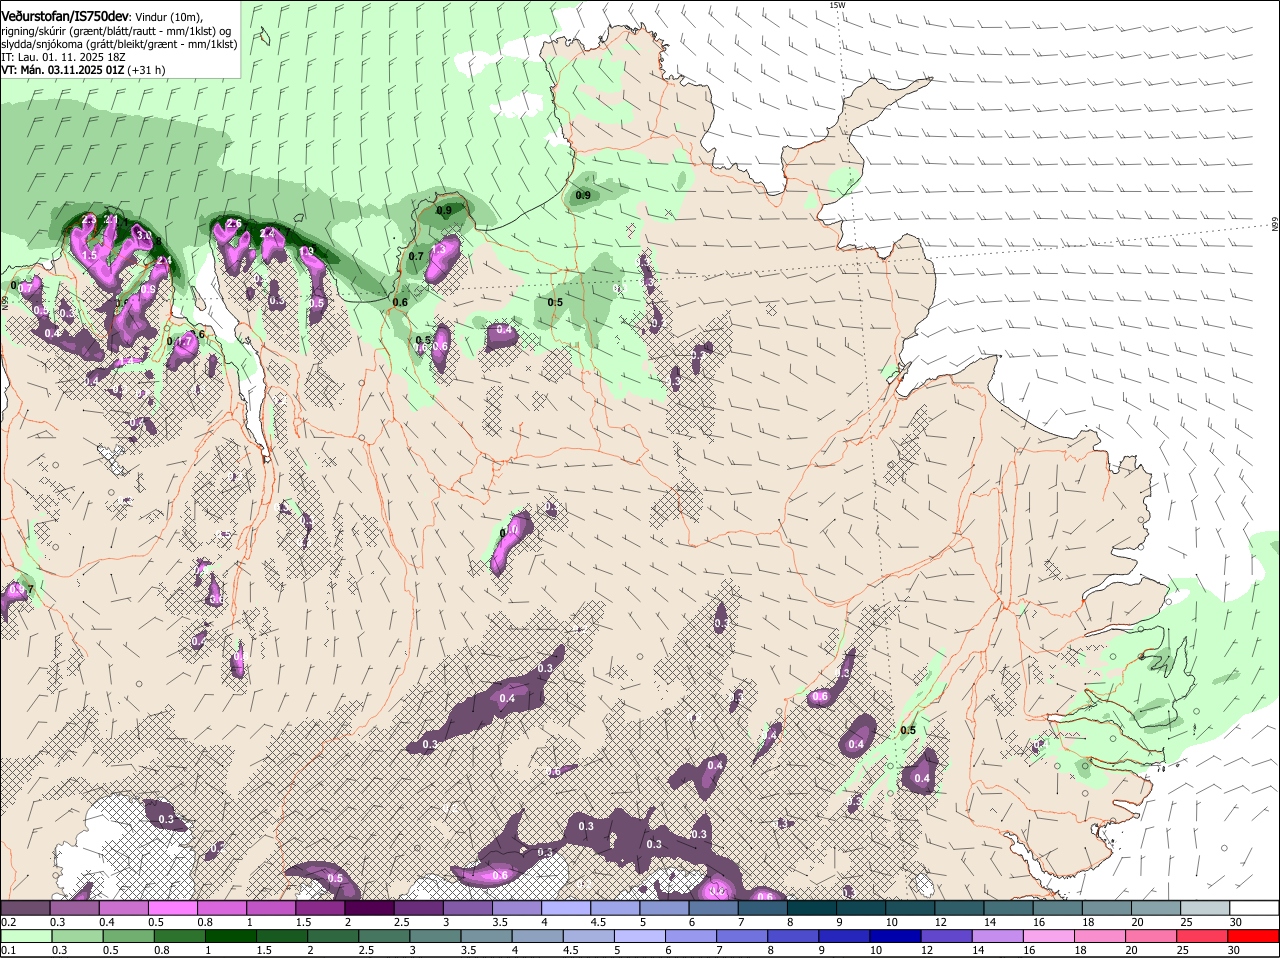Viewport: 1280px width, 958px height.
Task: Pick the lower rain legend swatch between 3.5 and 4
Action: coord(488,936)
